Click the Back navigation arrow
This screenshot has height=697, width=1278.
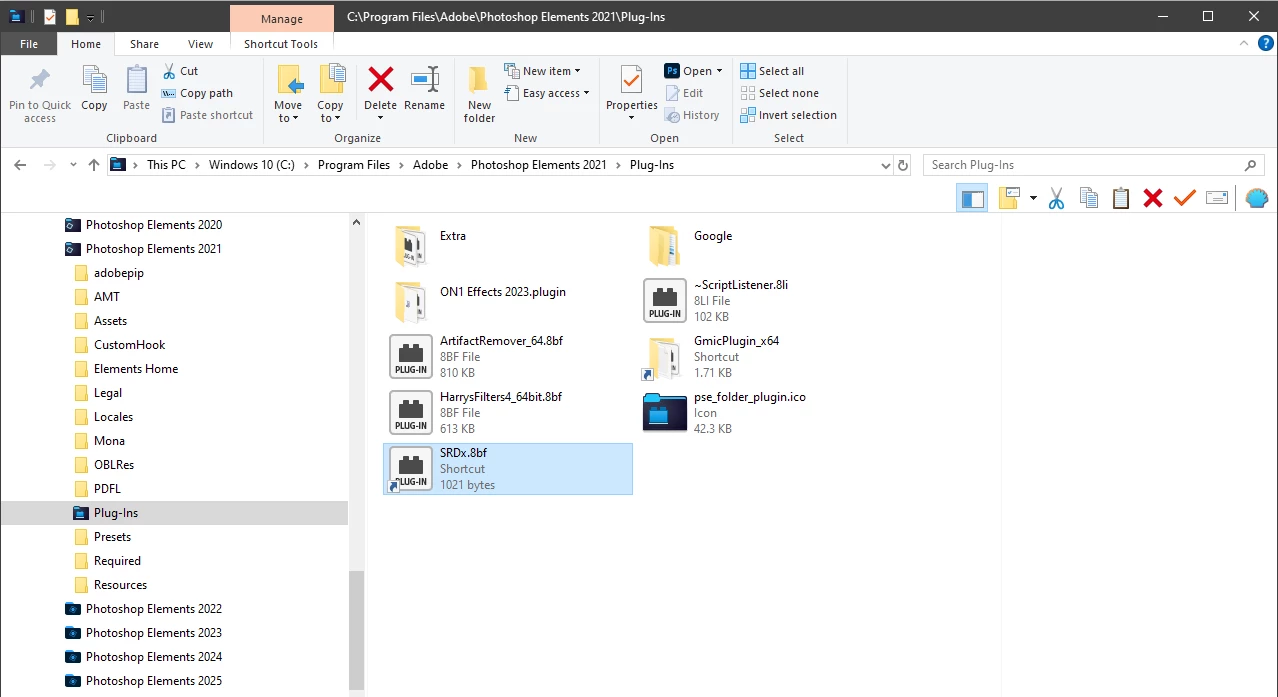(x=20, y=165)
